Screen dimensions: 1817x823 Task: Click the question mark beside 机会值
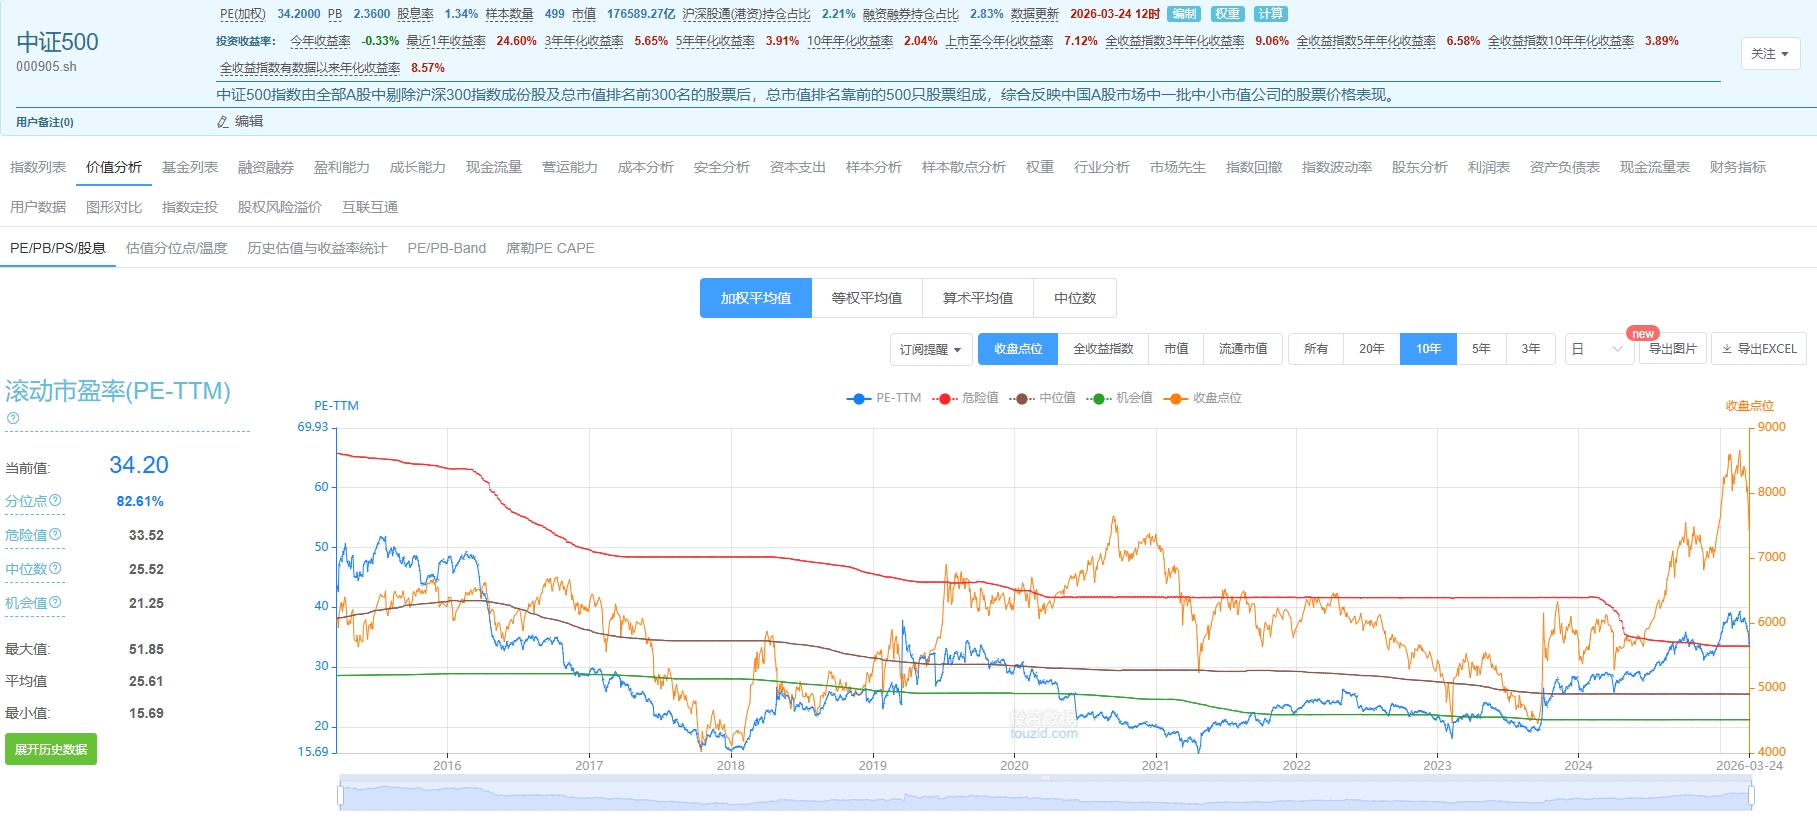coord(56,602)
